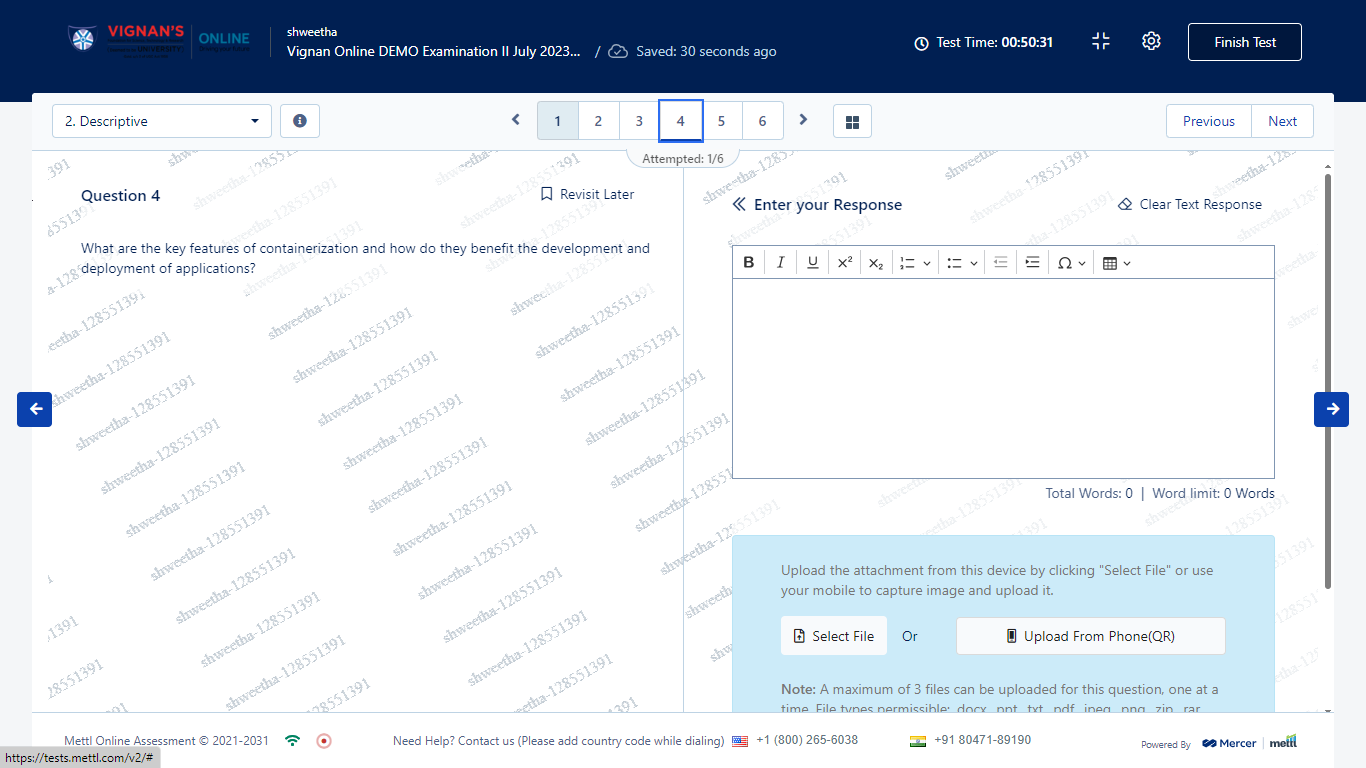Click the US phone number +1 (800) 265-6038
The width and height of the screenshot is (1366, 768).
pyautogui.click(x=807, y=740)
